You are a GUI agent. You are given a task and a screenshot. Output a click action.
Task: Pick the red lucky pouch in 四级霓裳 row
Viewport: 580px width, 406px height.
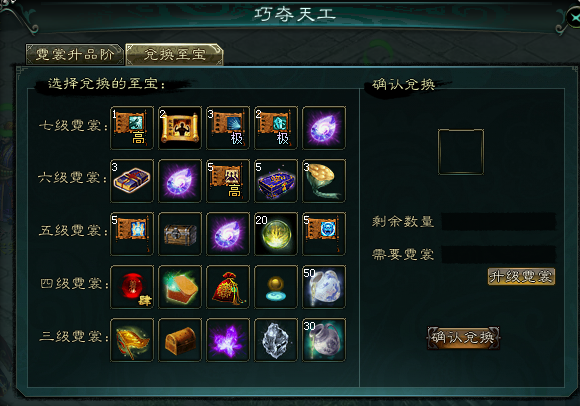click(228, 287)
